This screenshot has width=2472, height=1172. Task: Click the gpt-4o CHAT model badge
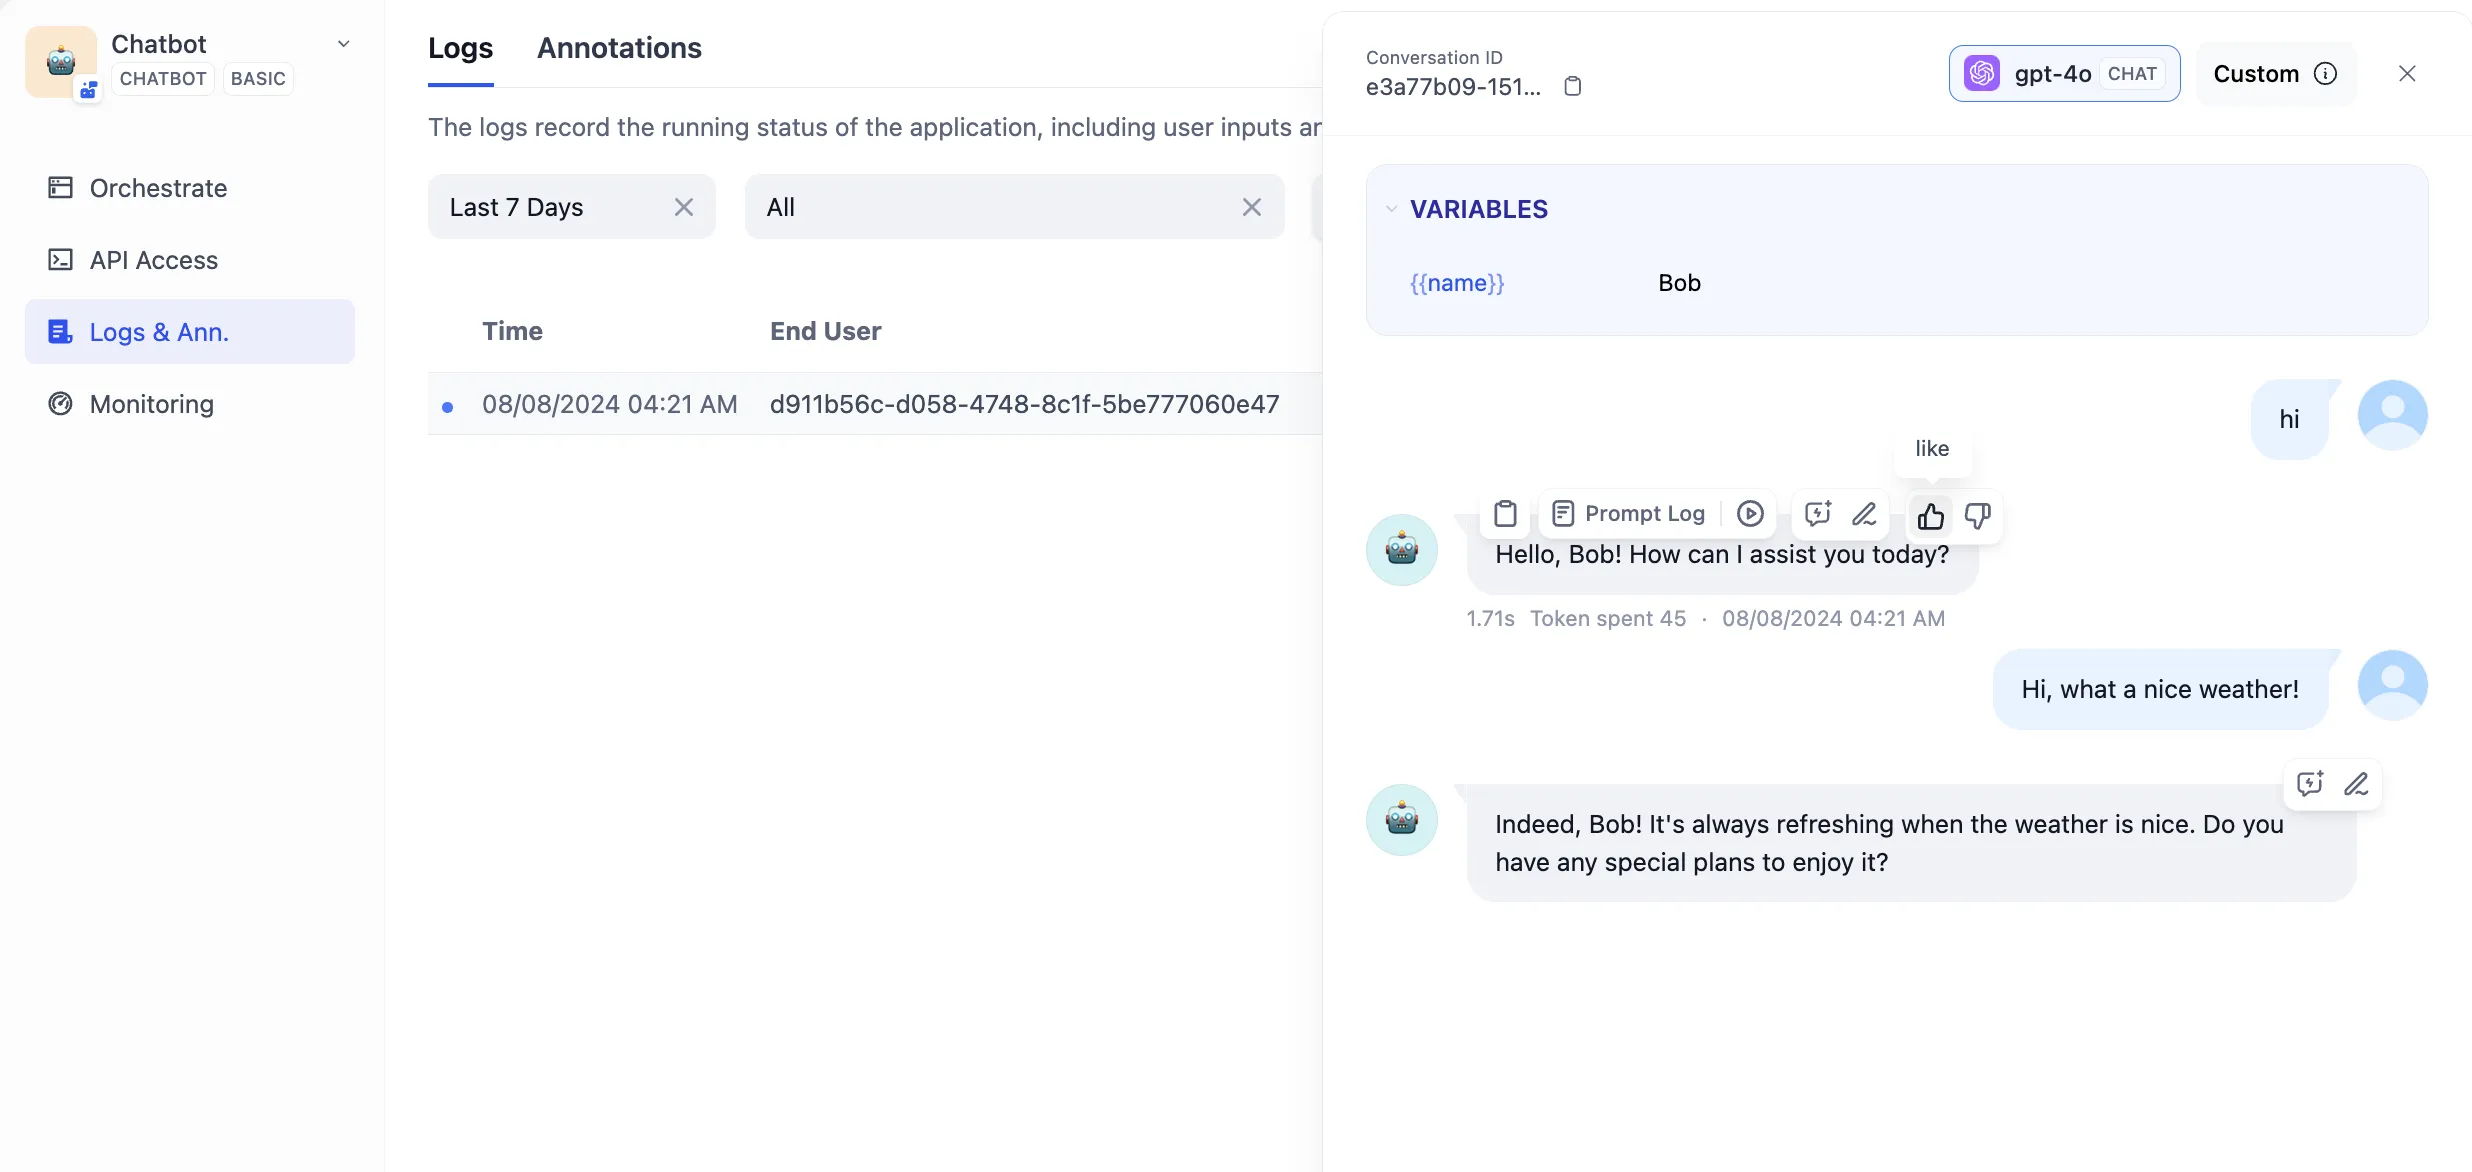[x=2064, y=74]
